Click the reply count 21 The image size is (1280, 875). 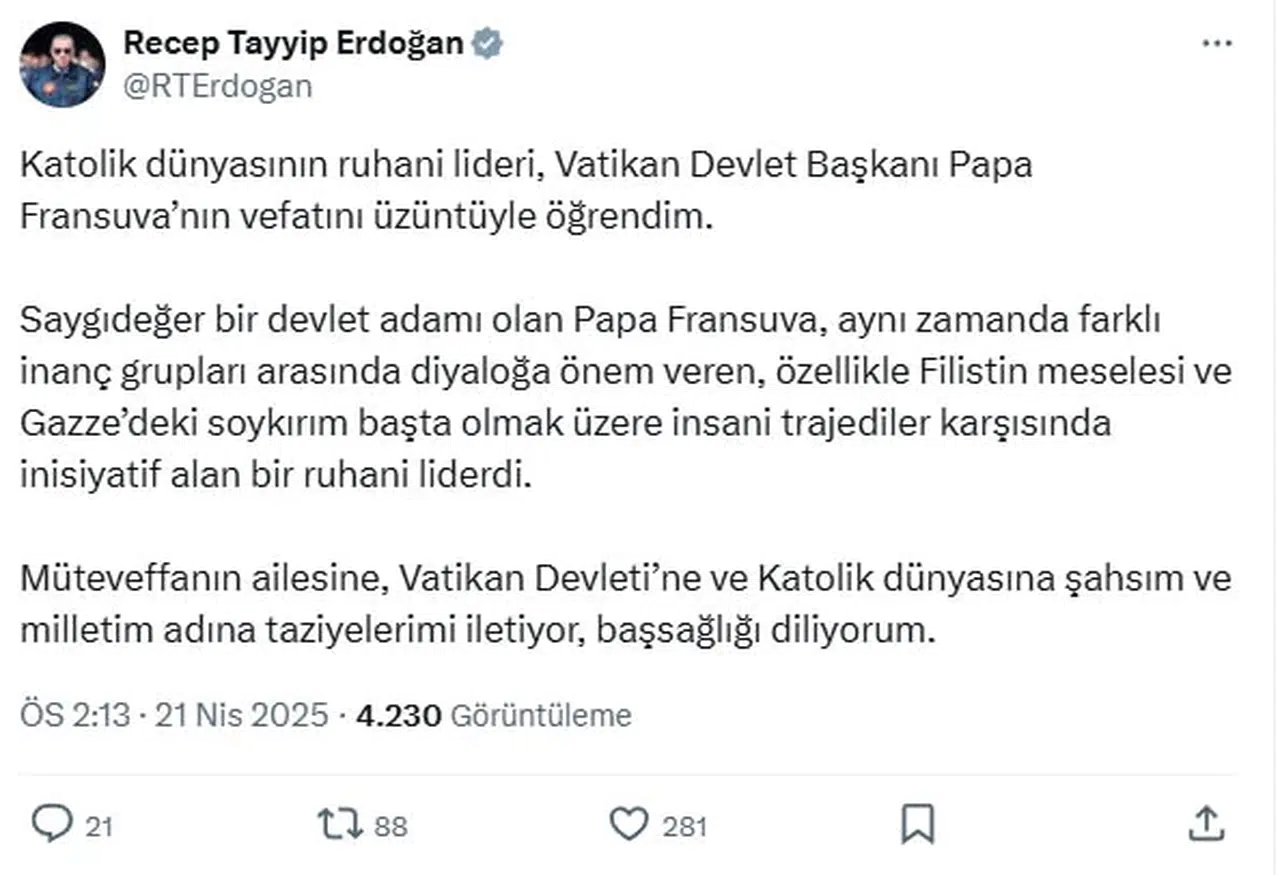click(x=97, y=827)
